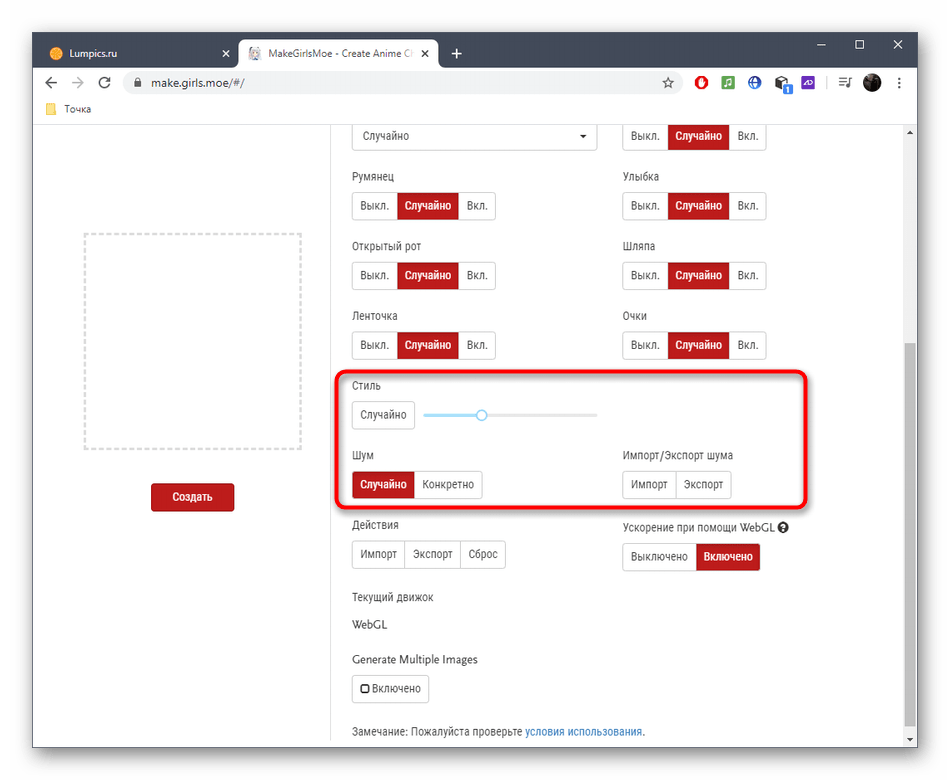950x780 pixels.
Task: Open the условия использования link
Action: click(x=583, y=732)
